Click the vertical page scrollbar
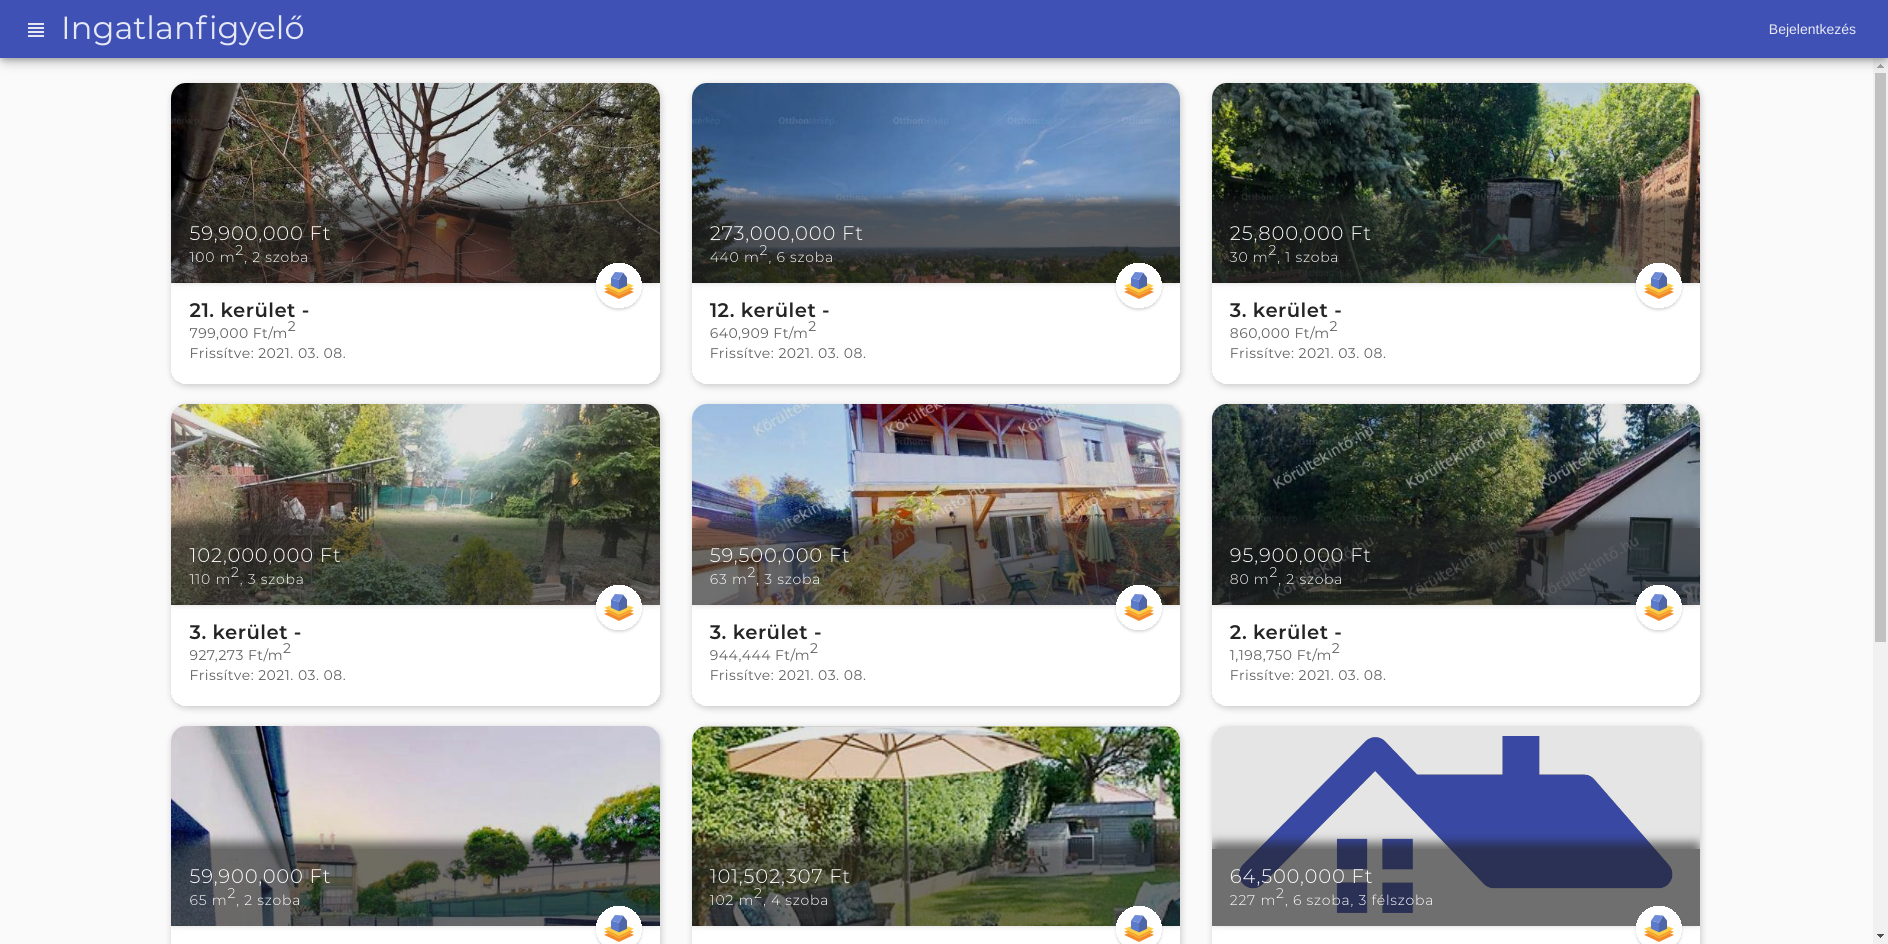 click(x=1880, y=357)
